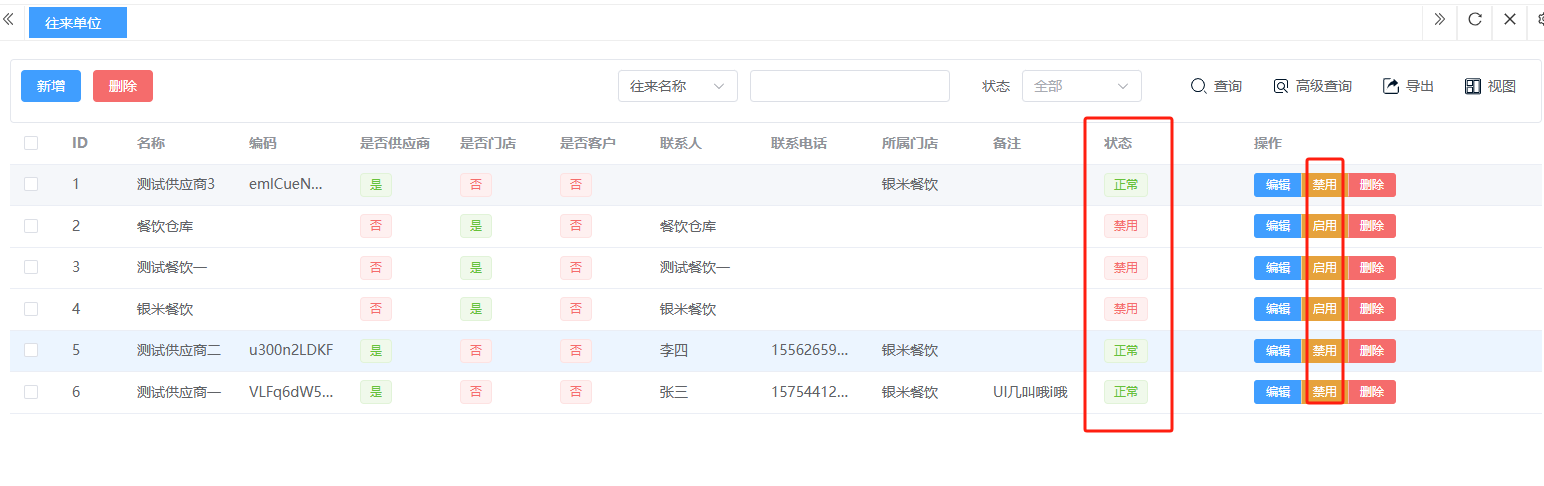Select the checkbox for 银米餐饮 row
The height and width of the screenshot is (486, 1544).
point(31,309)
